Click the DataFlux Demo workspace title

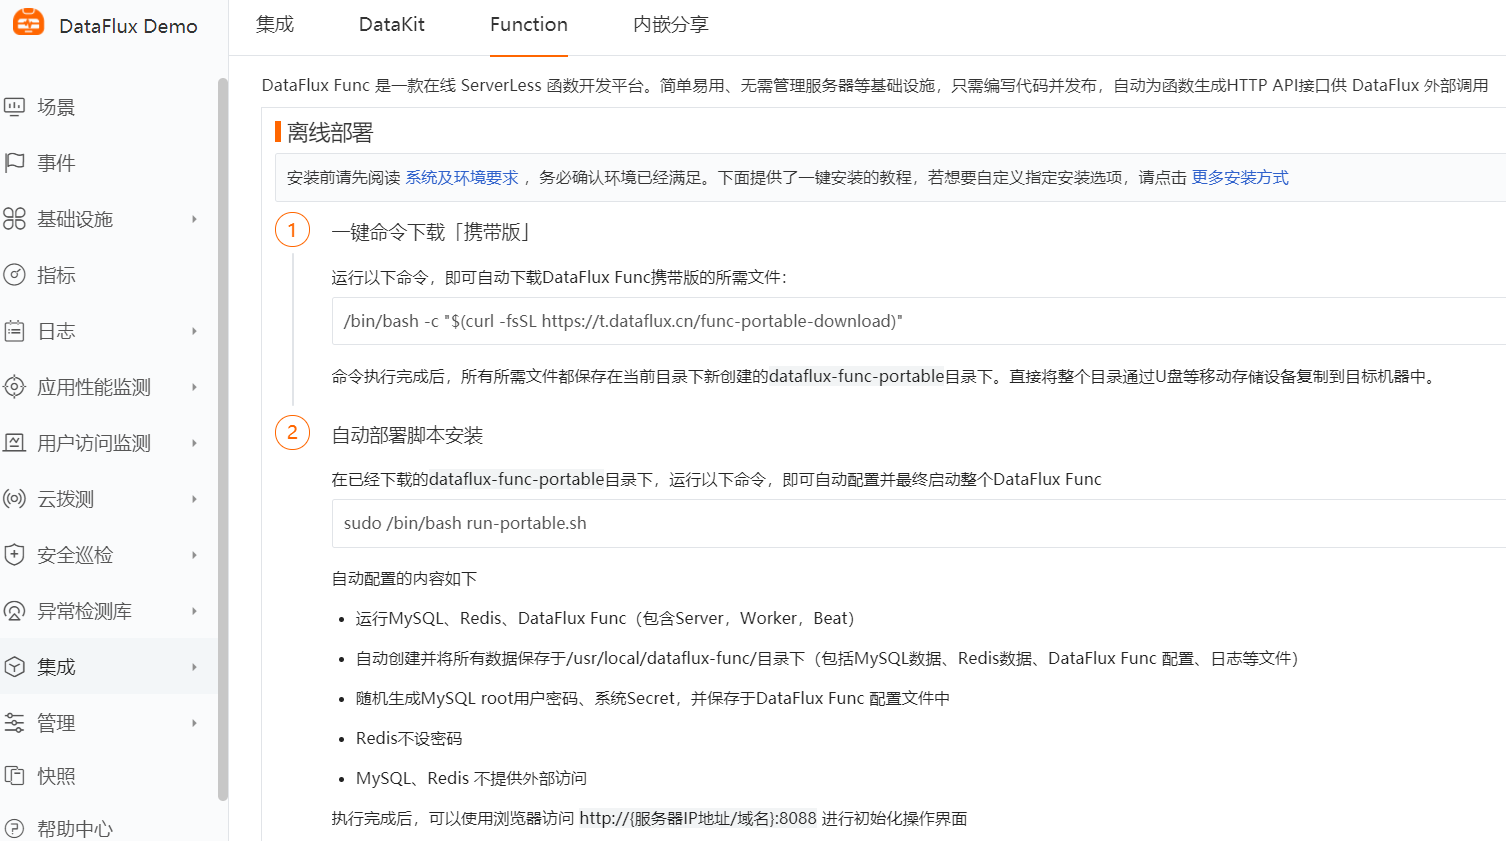click(128, 26)
